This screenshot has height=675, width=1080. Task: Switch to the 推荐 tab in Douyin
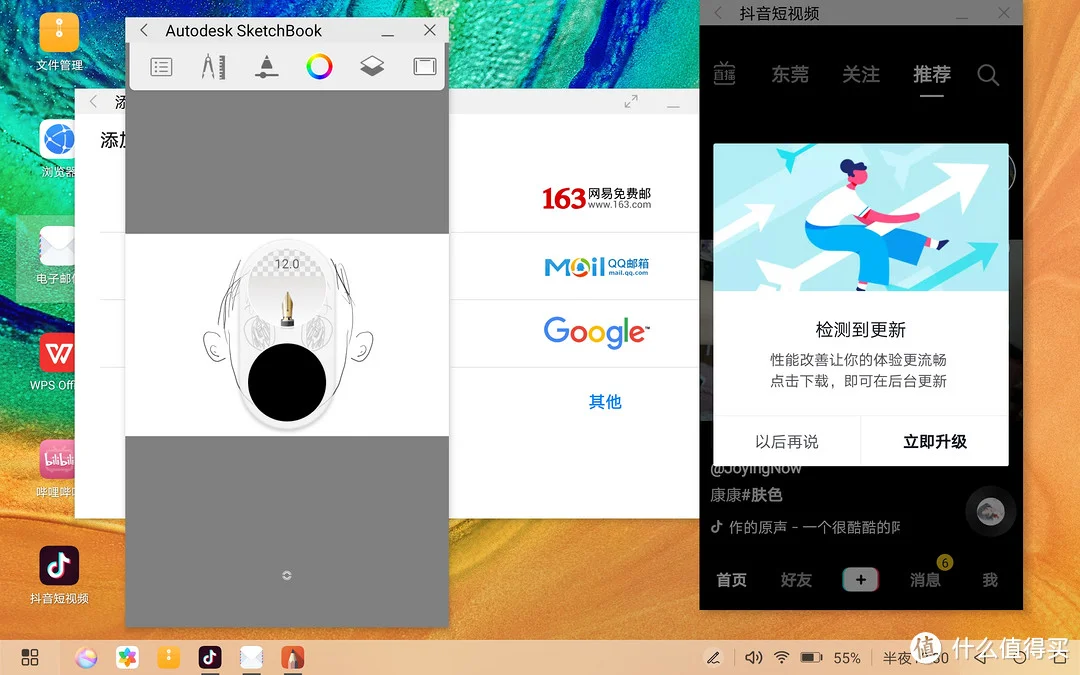point(932,74)
